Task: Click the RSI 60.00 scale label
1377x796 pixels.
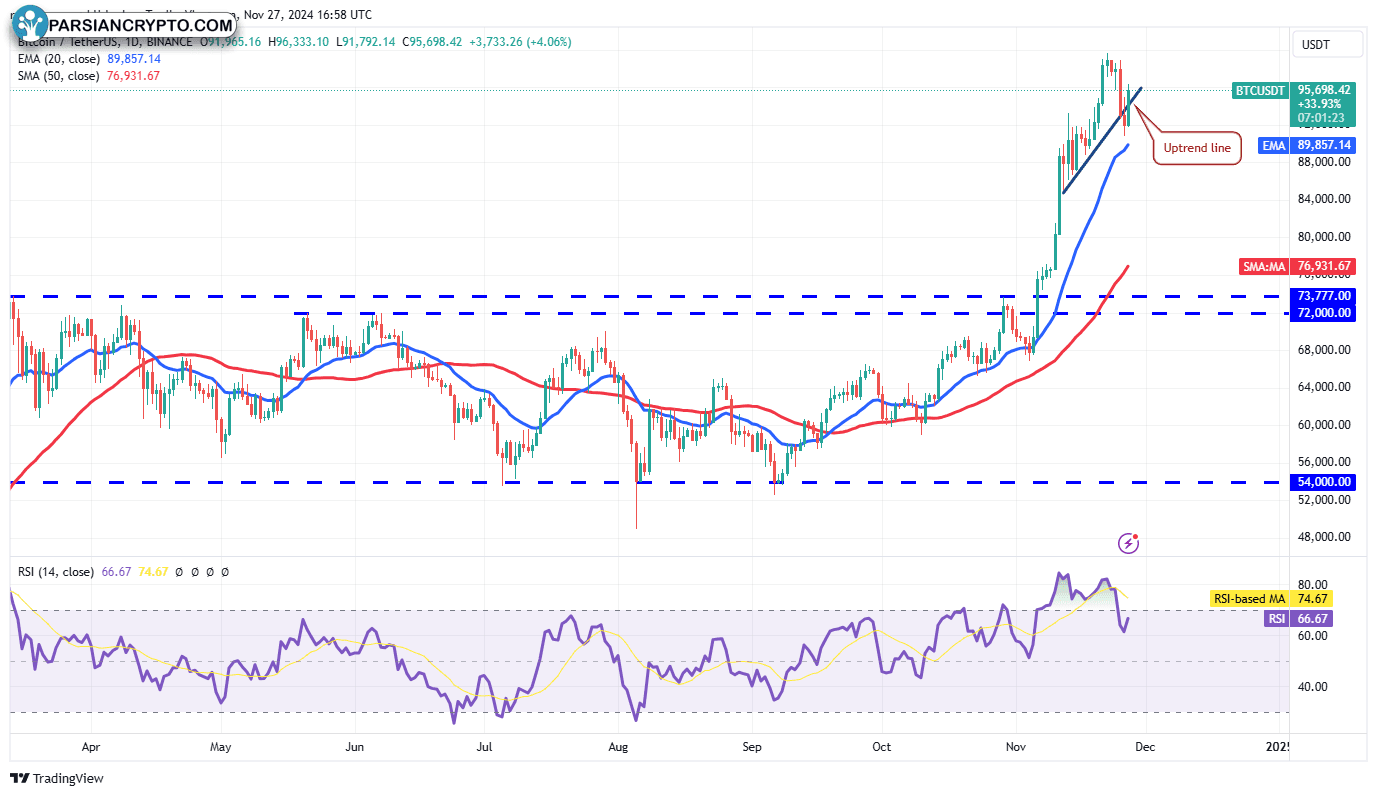Action: point(1313,636)
